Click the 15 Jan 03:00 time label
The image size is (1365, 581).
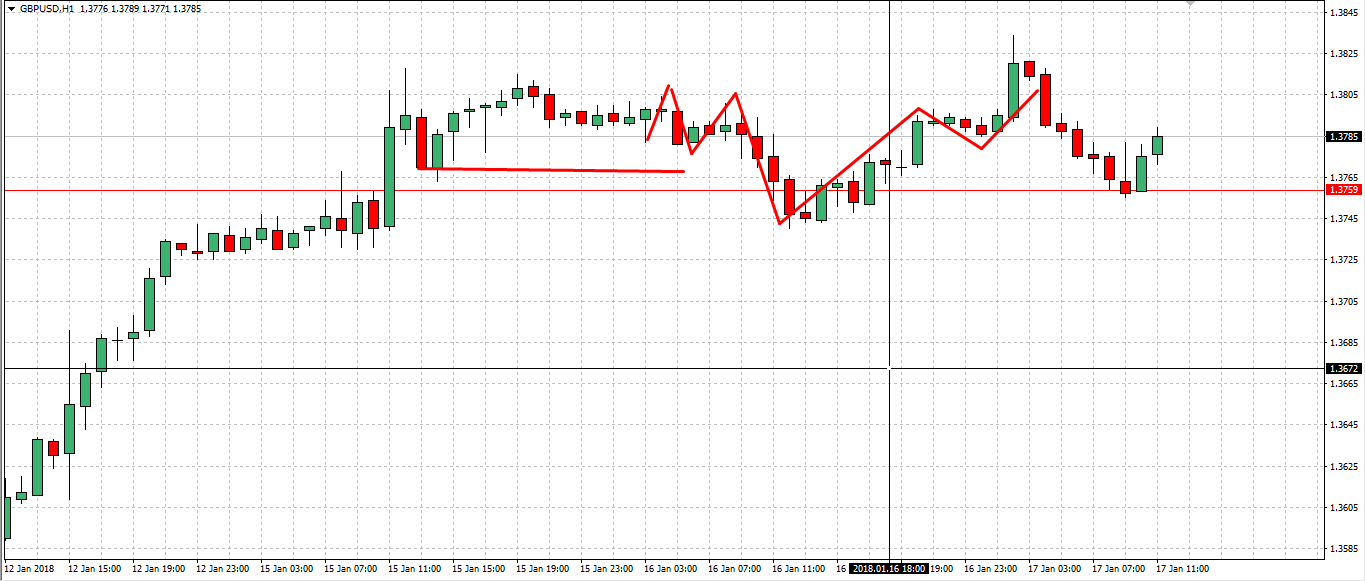click(x=286, y=568)
